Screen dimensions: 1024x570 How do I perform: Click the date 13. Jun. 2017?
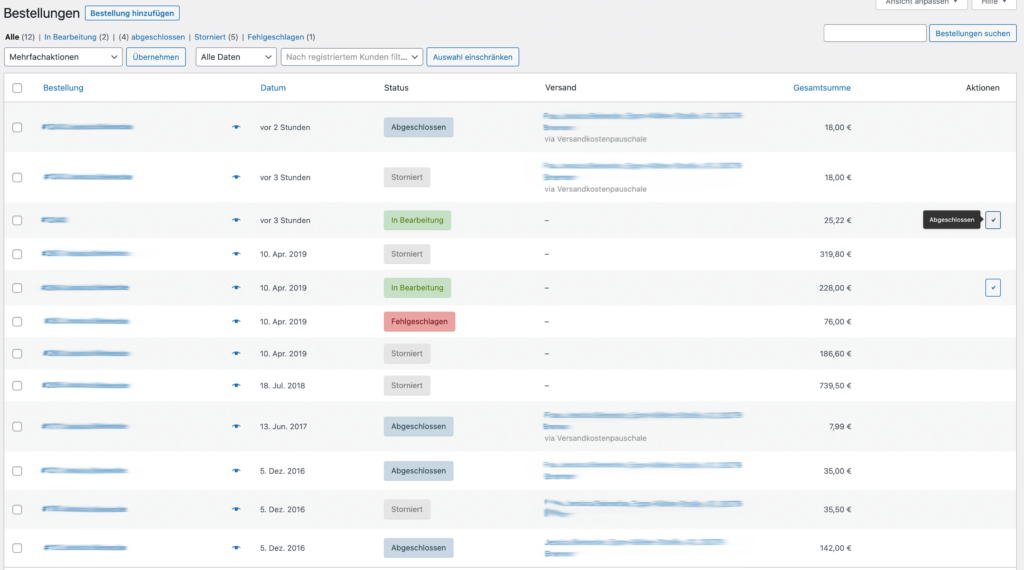(283, 426)
